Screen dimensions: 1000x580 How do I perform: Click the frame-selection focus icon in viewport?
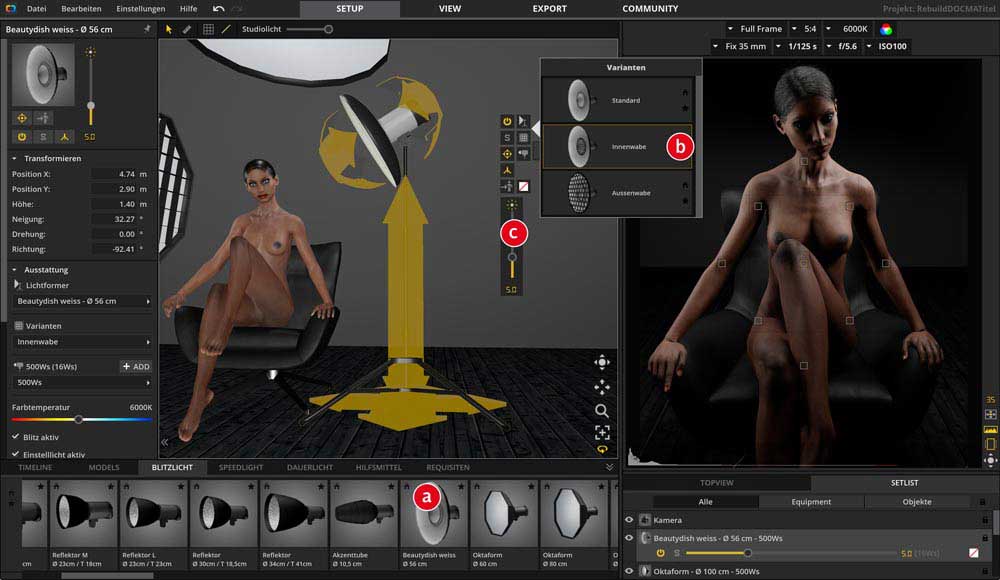(602, 432)
